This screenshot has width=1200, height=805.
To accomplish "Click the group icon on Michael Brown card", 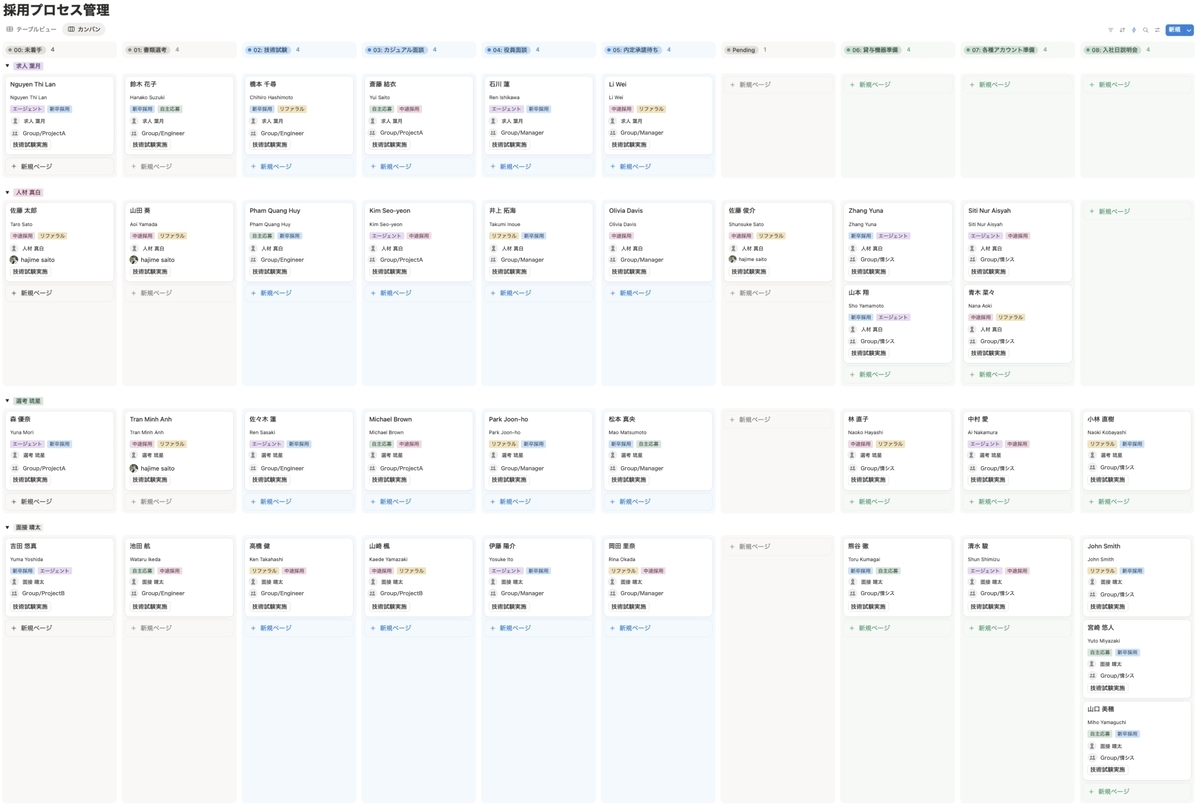I will [x=373, y=468].
